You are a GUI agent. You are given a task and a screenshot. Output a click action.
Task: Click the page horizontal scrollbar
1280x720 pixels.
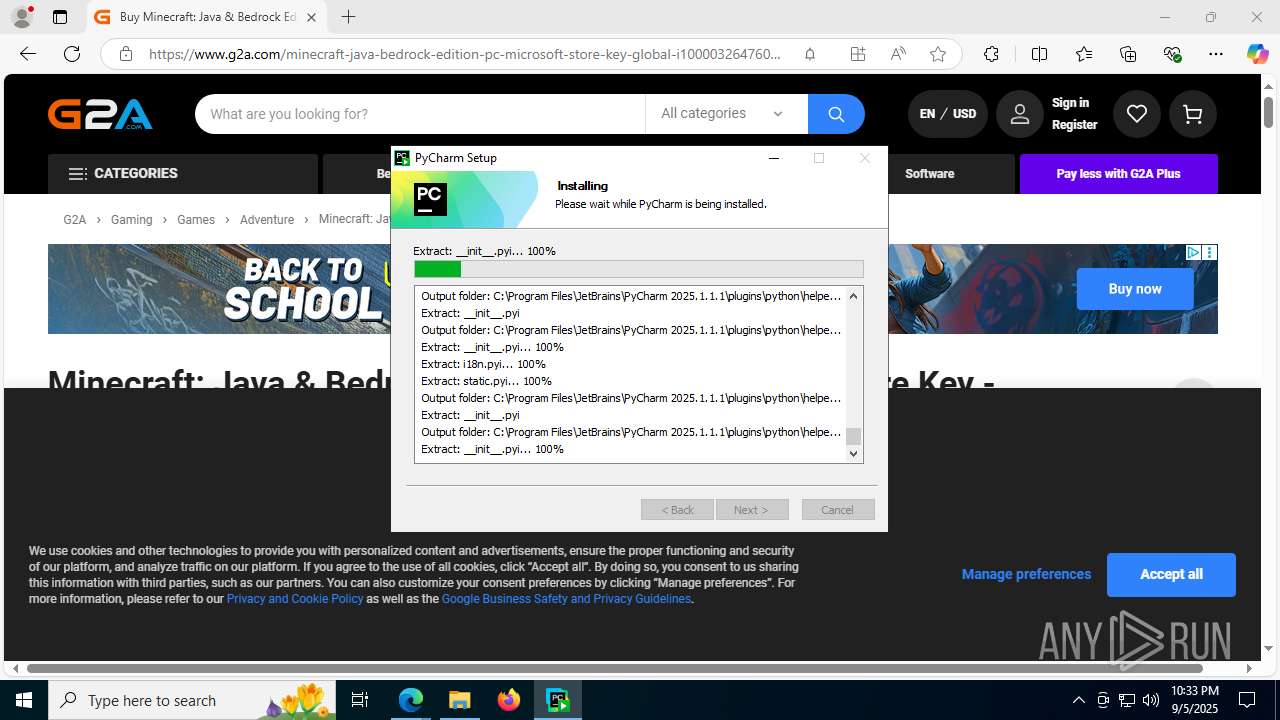pyautogui.click(x=614, y=668)
